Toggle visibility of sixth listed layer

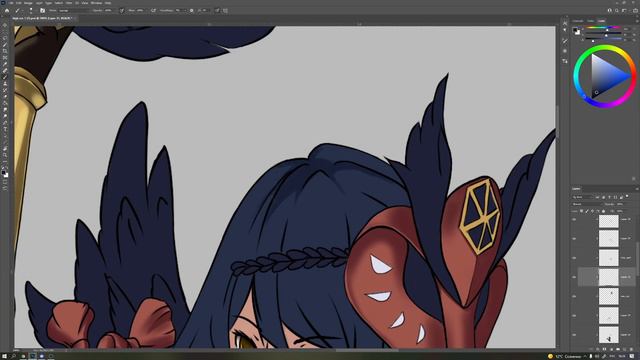point(573,315)
